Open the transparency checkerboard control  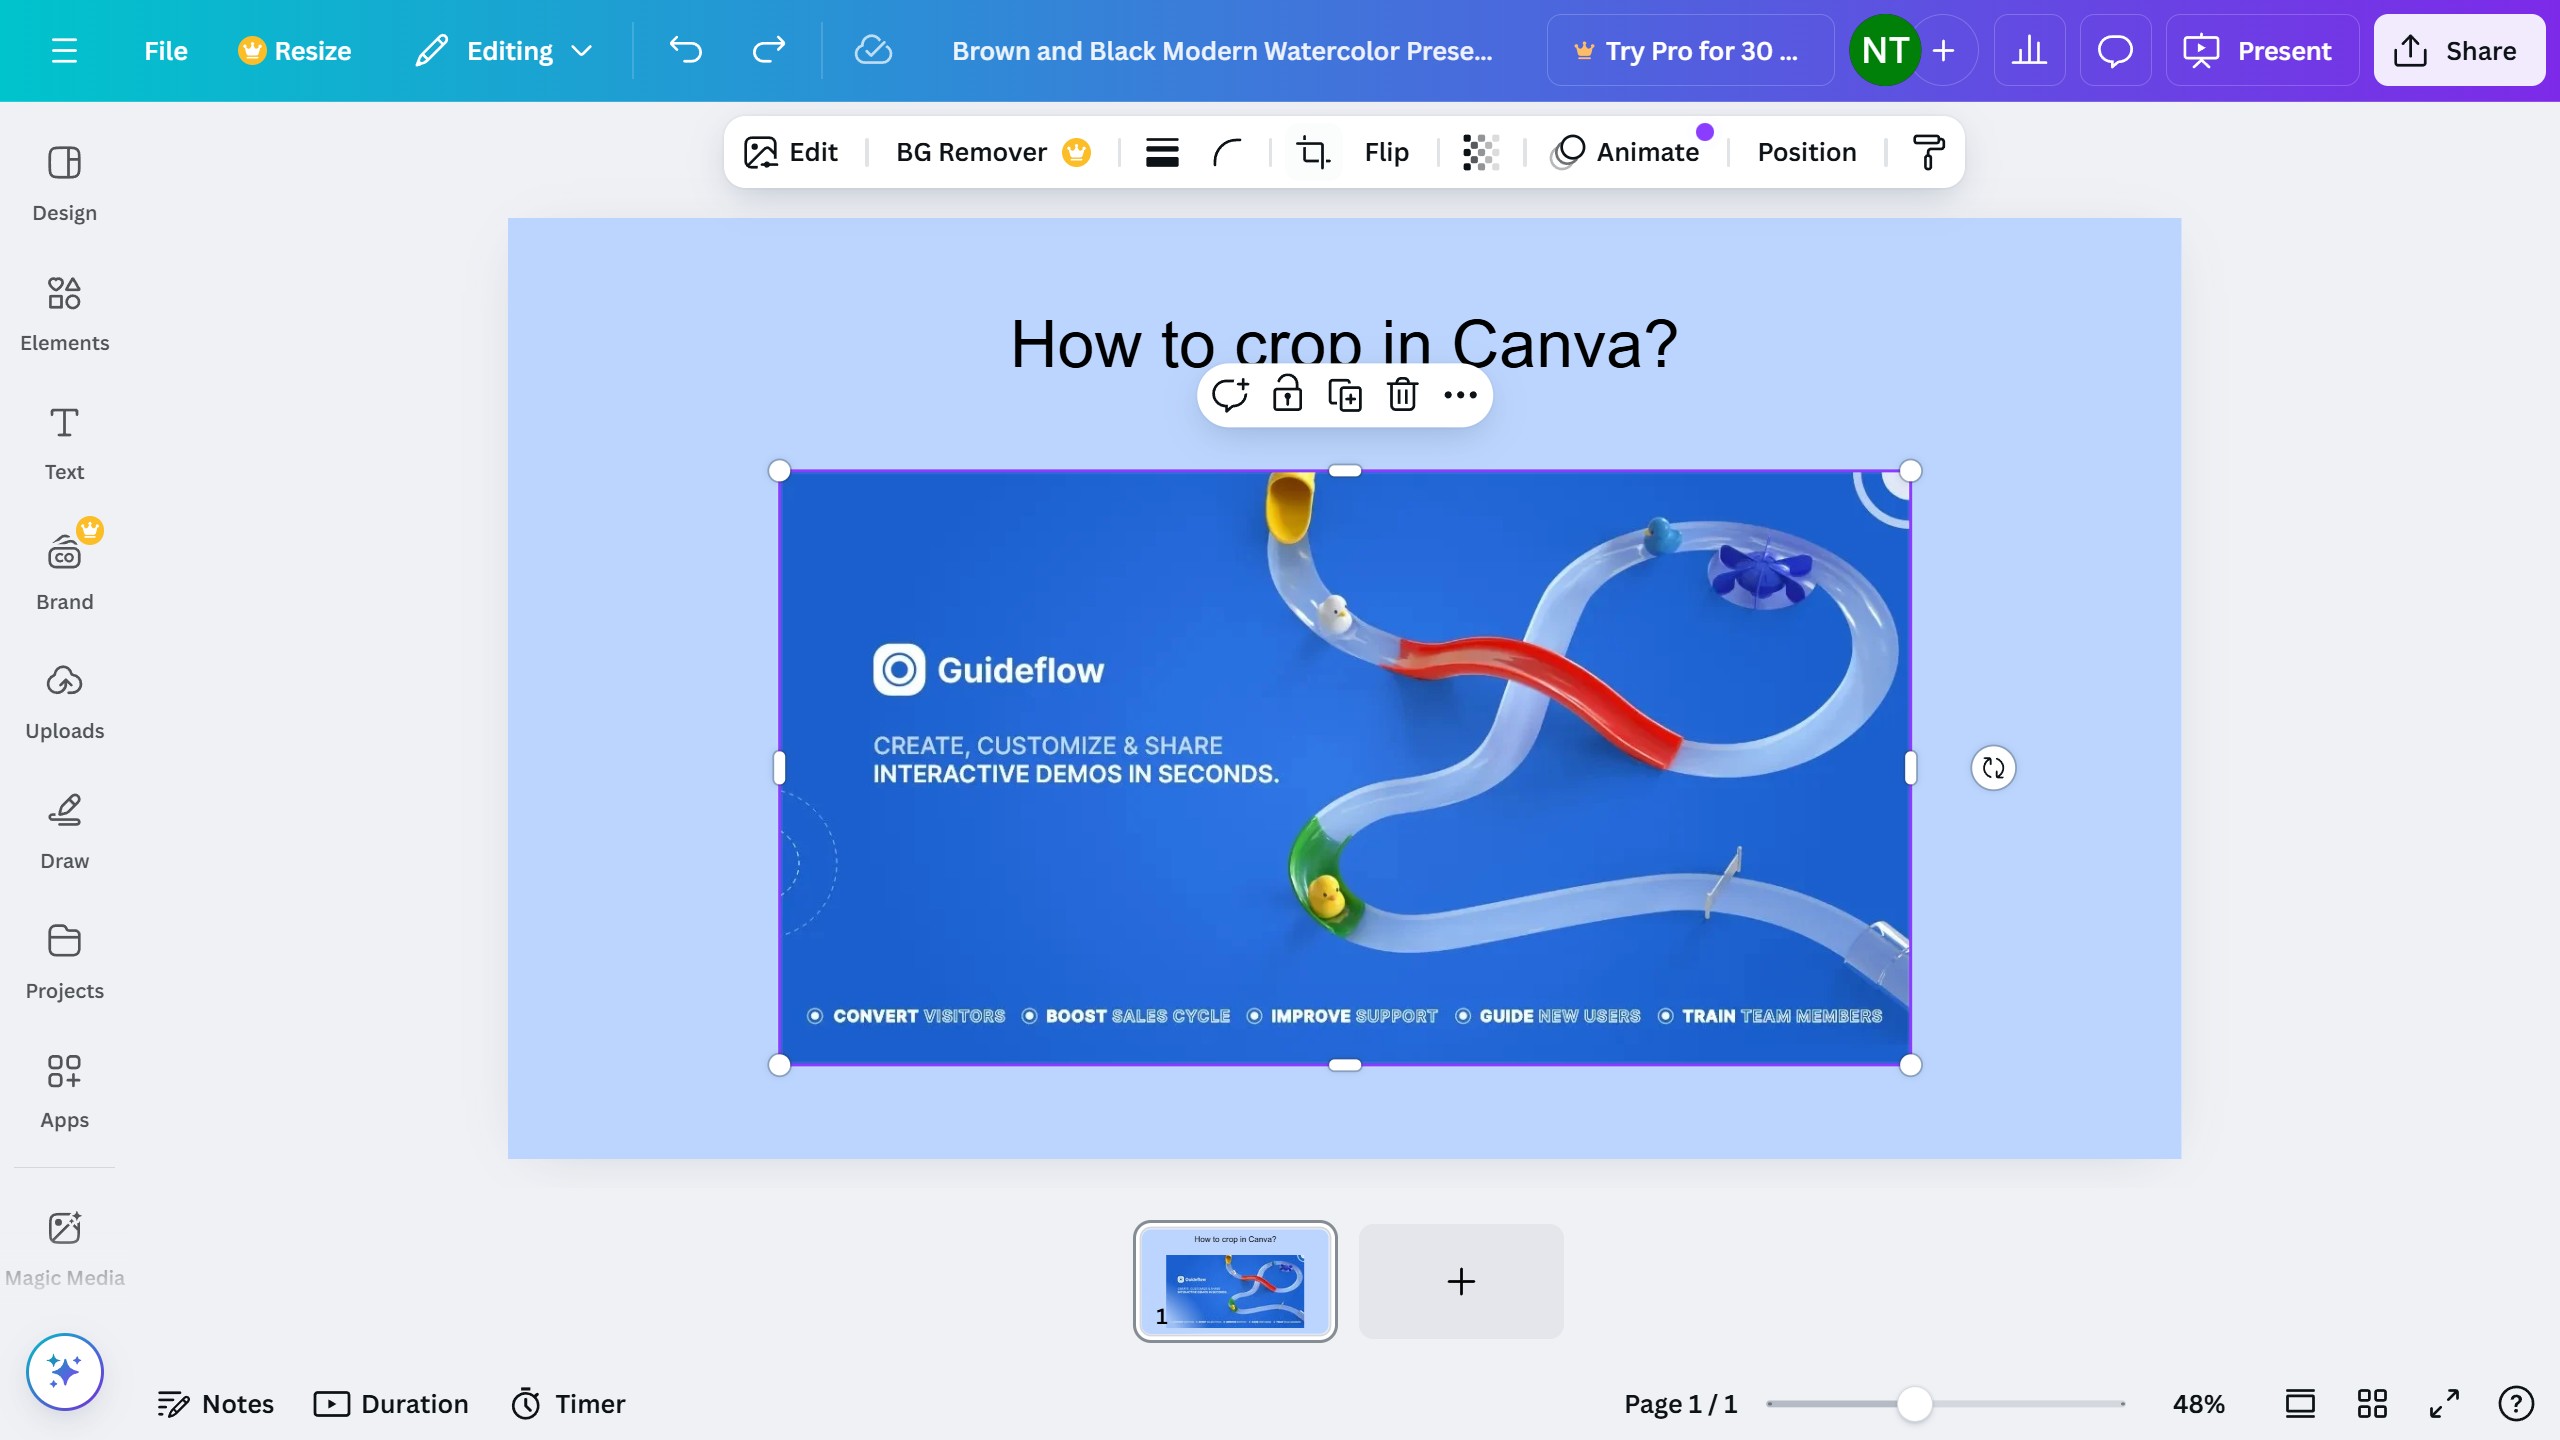point(1480,152)
